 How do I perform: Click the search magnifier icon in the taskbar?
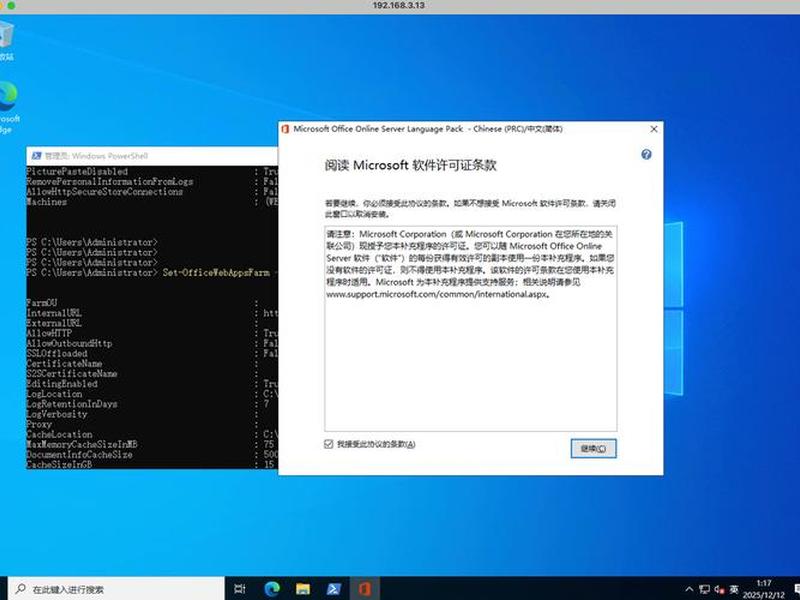[x=20, y=589]
